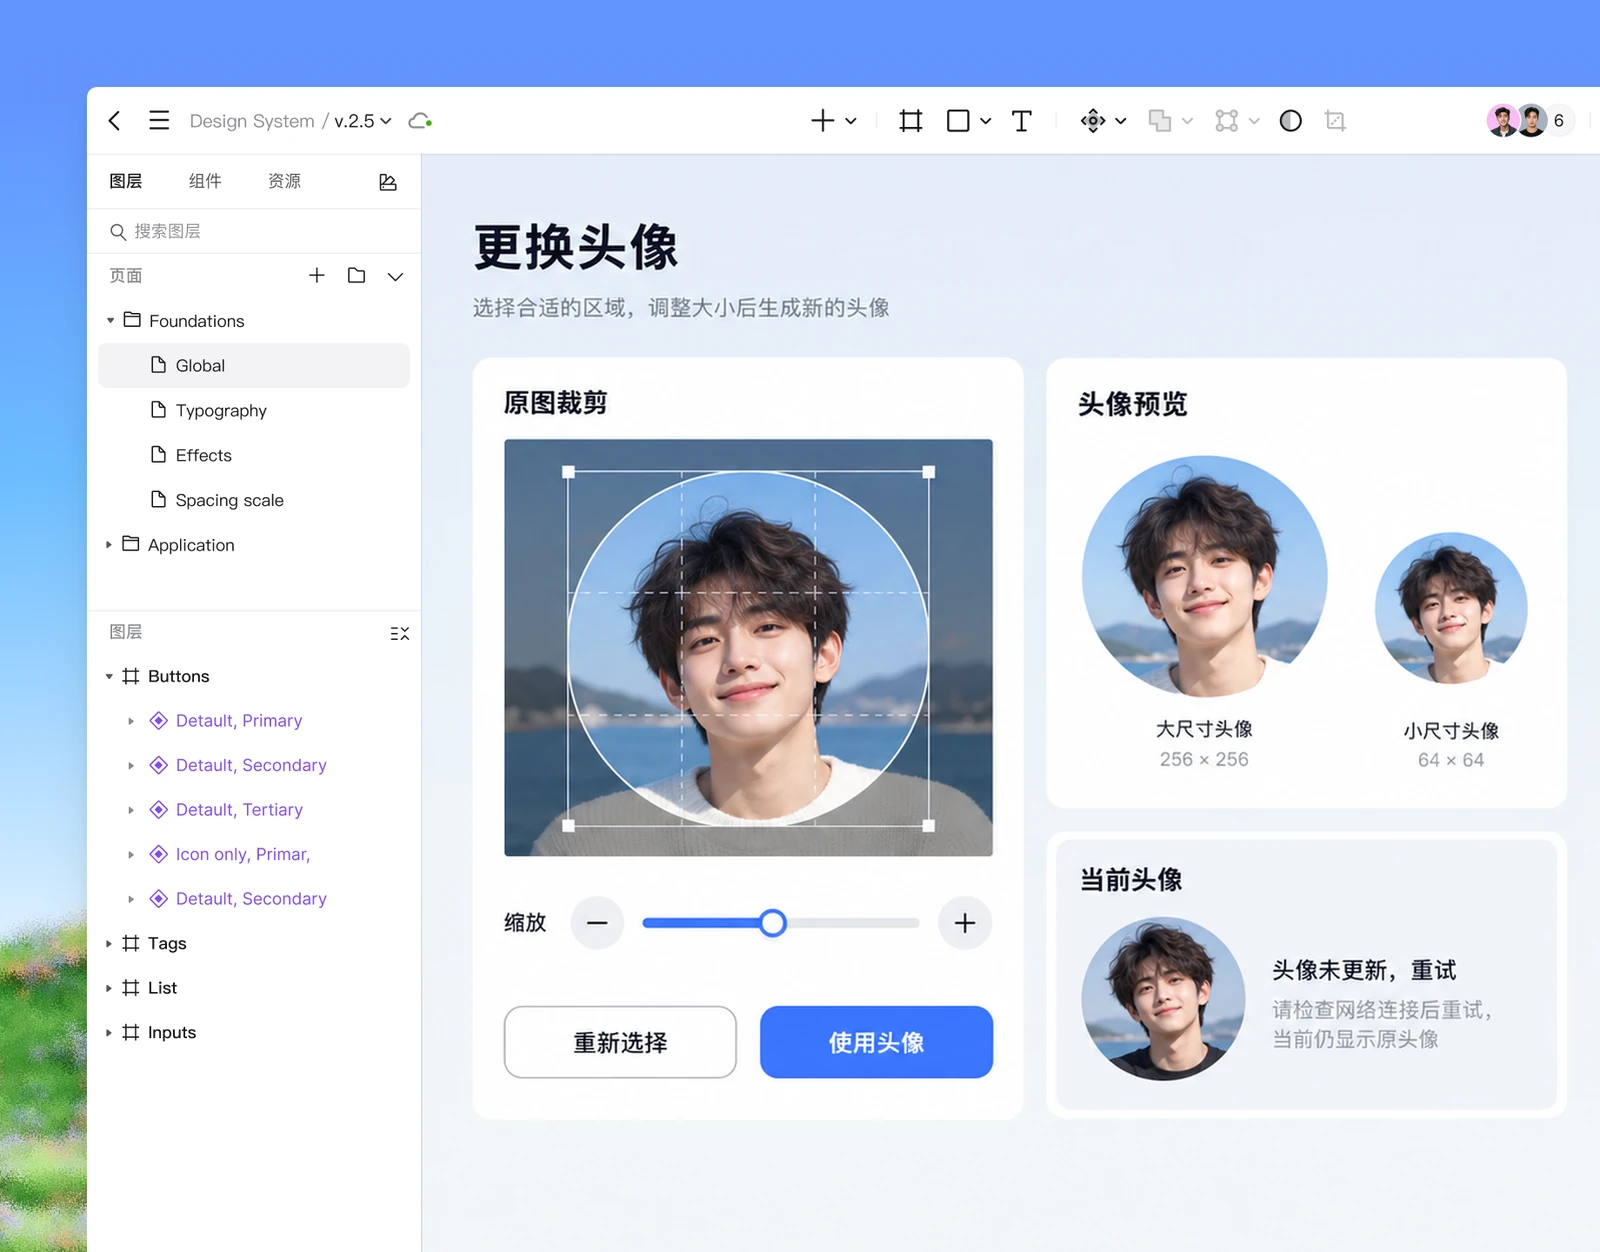This screenshot has height=1252, width=1600.
Task: Click the 搜索图层 search field
Action: pyautogui.click(x=254, y=231)
